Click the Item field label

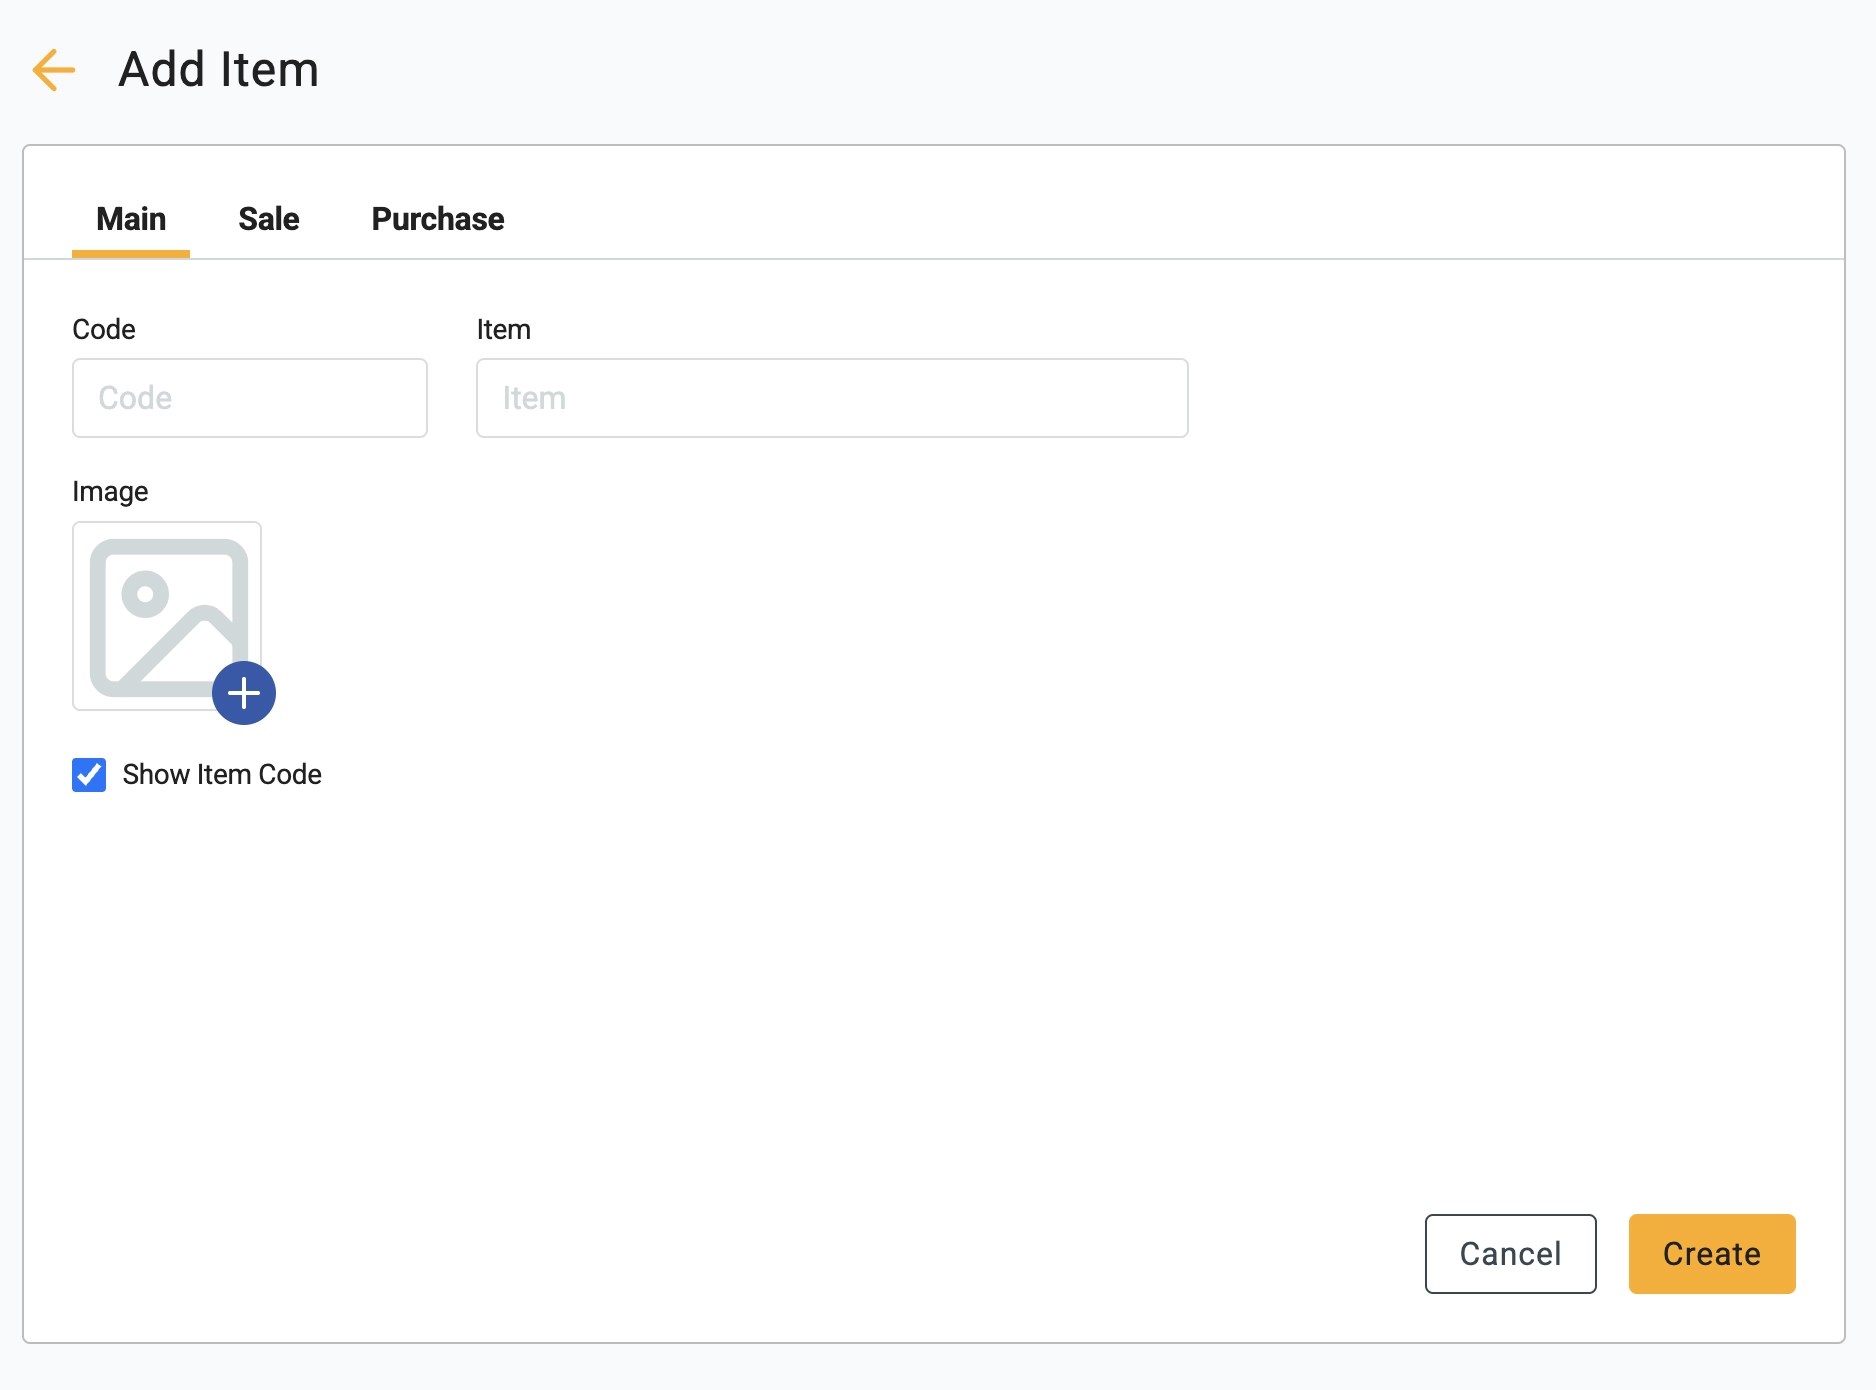click(504, 330)
